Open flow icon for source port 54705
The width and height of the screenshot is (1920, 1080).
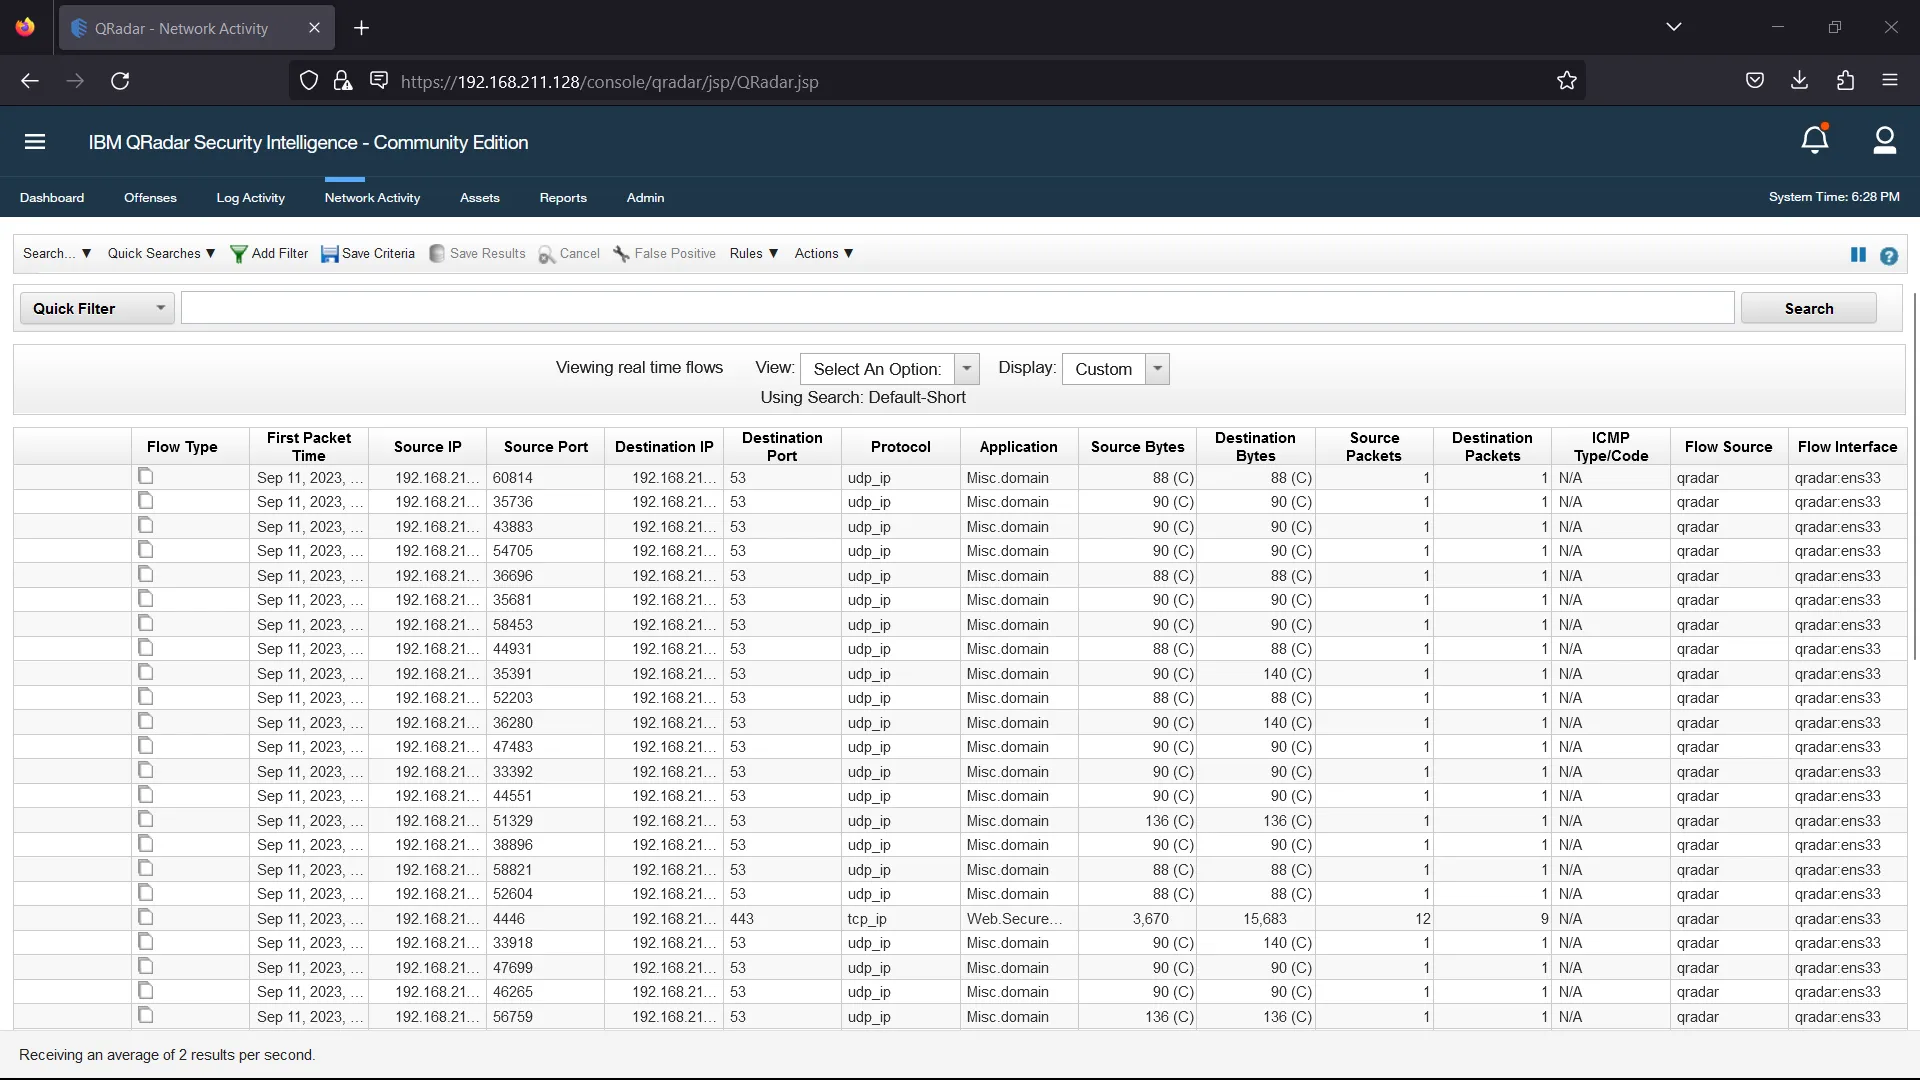point(146,550)
